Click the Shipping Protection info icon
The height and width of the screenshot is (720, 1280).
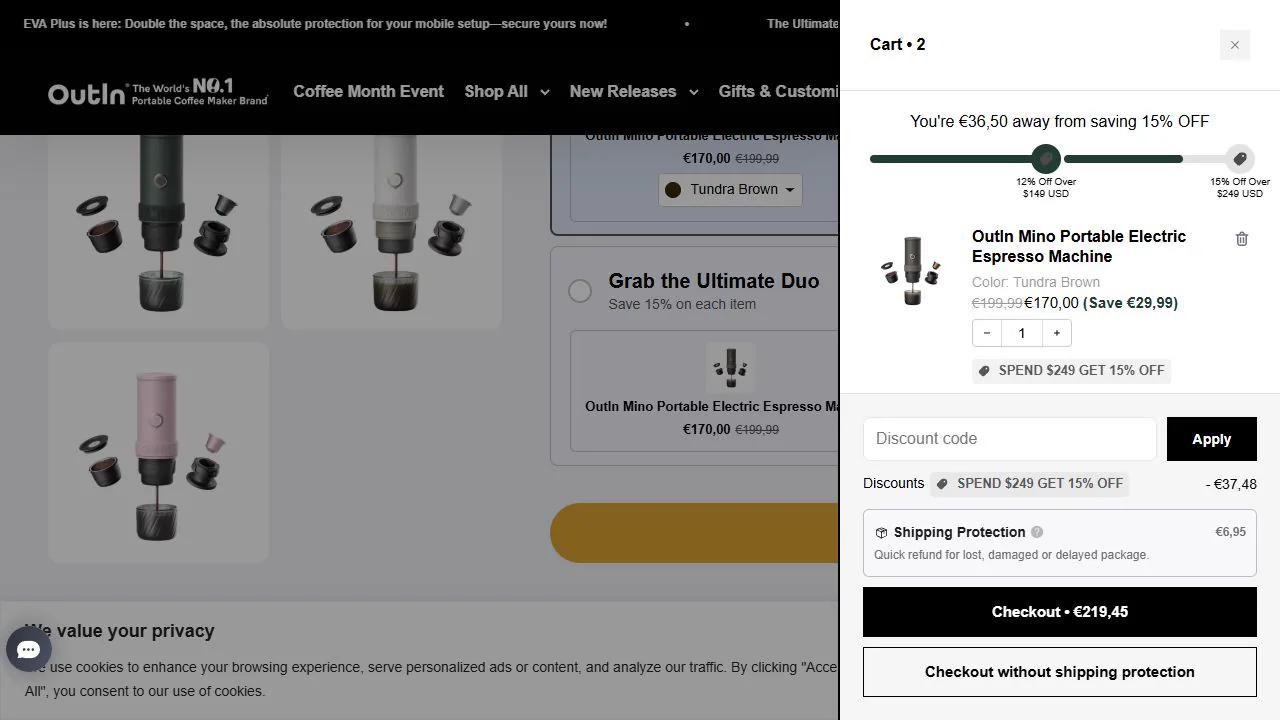[x=1037, y=532]
